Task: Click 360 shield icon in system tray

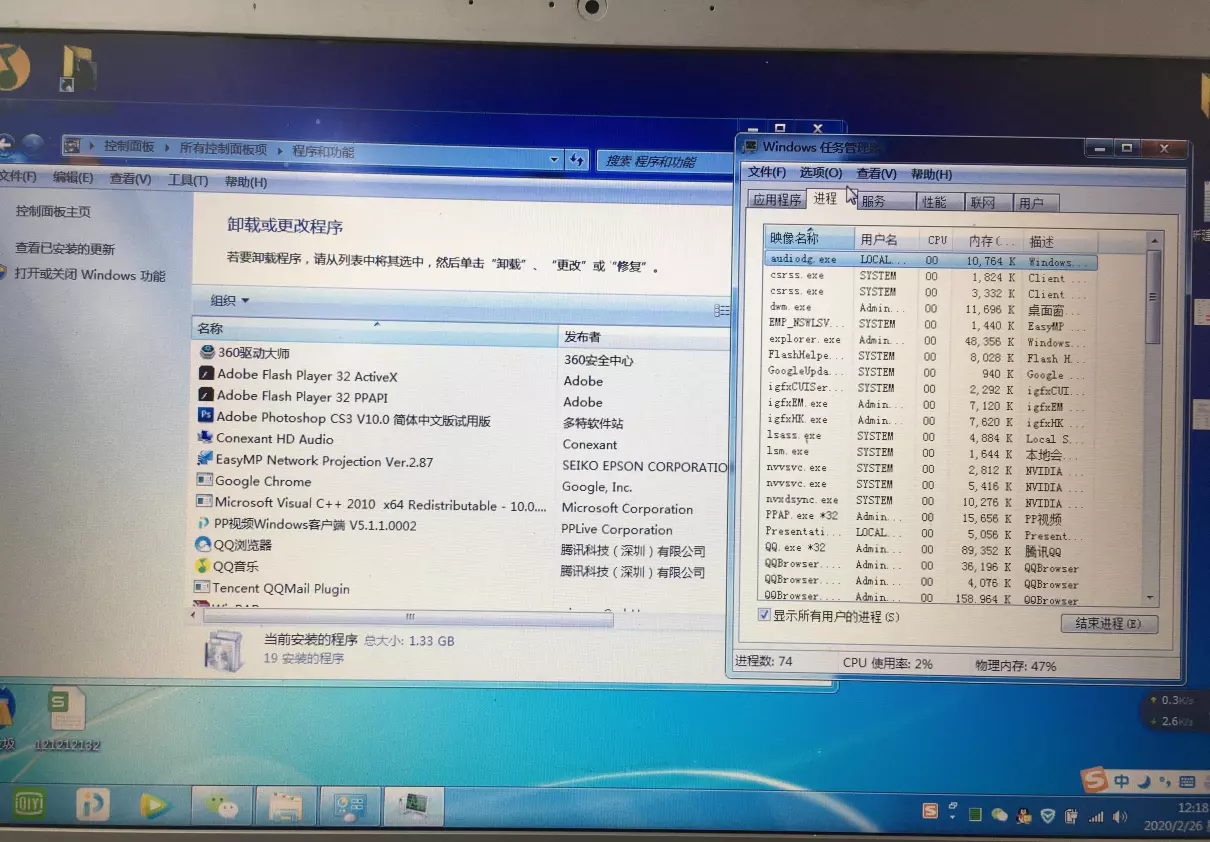Action: pyautogui.click(x=1048, y=815)
